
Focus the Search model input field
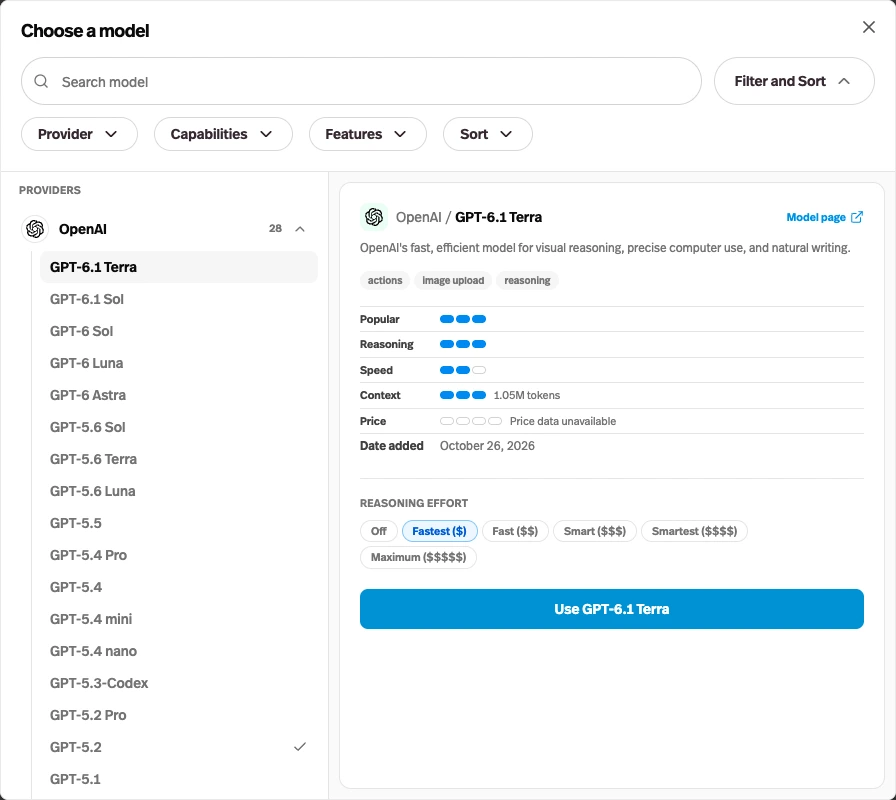click(361, 81)
